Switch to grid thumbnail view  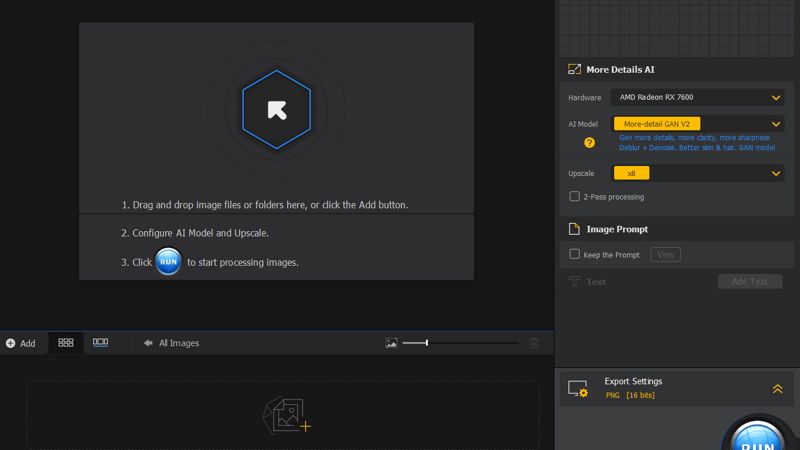(x=66, y=343)
